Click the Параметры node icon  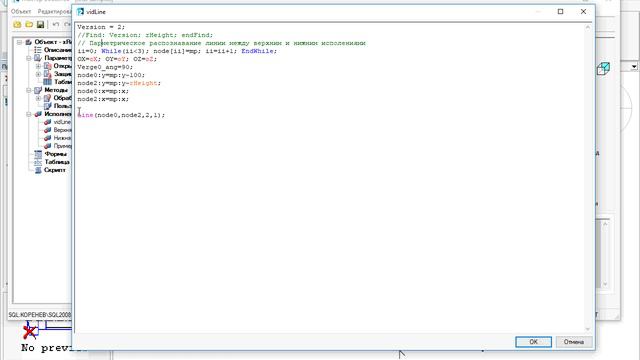[38, 58]
